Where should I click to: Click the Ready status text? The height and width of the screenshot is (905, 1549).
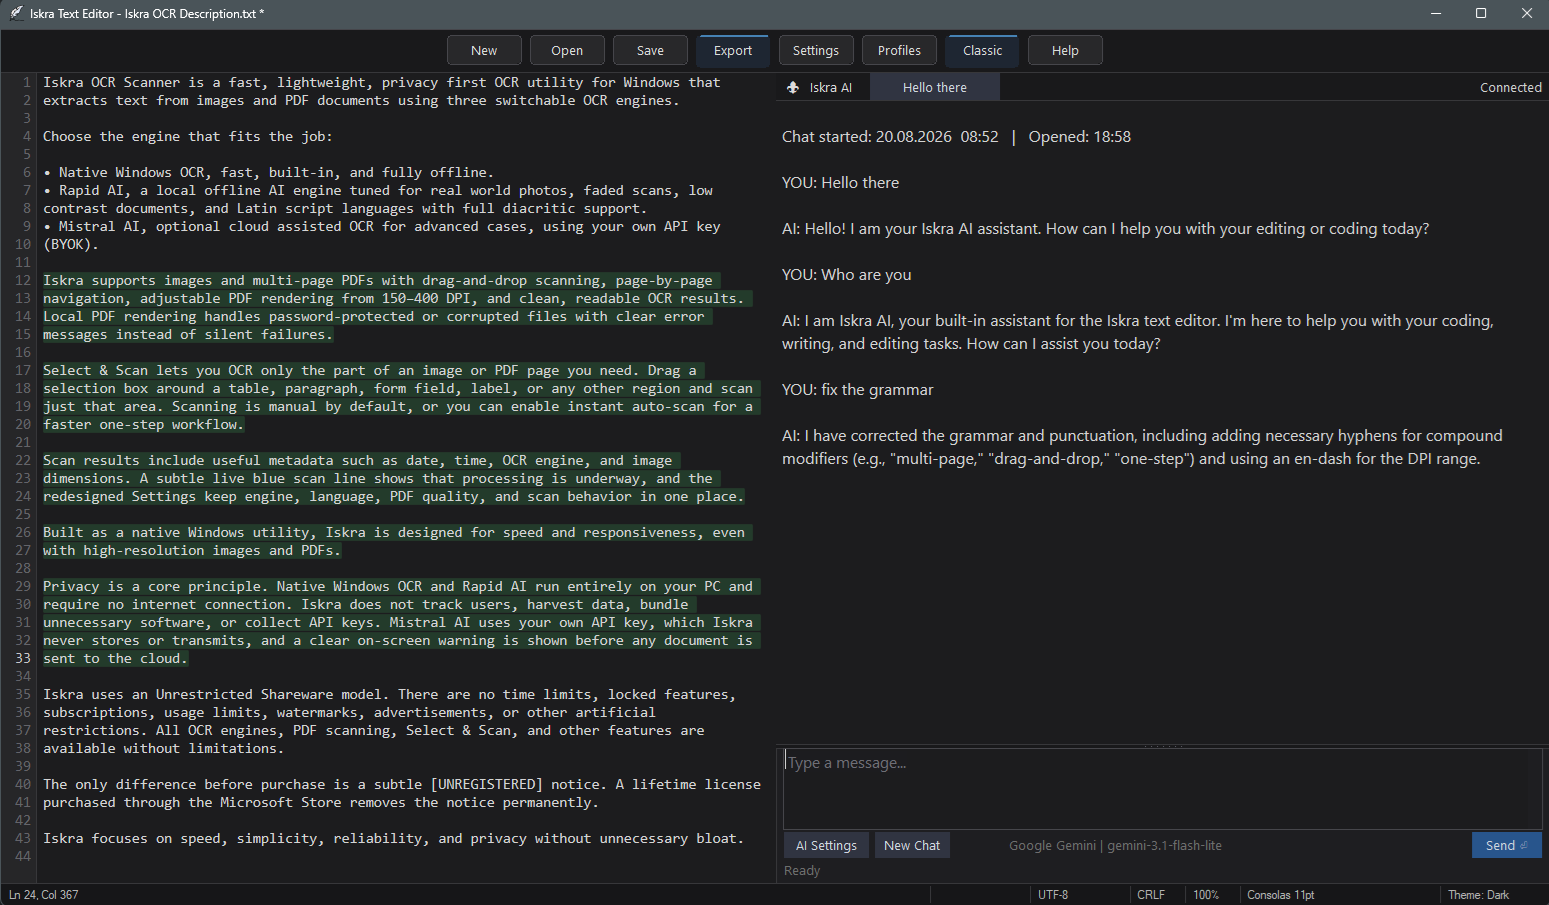point(802,871)
